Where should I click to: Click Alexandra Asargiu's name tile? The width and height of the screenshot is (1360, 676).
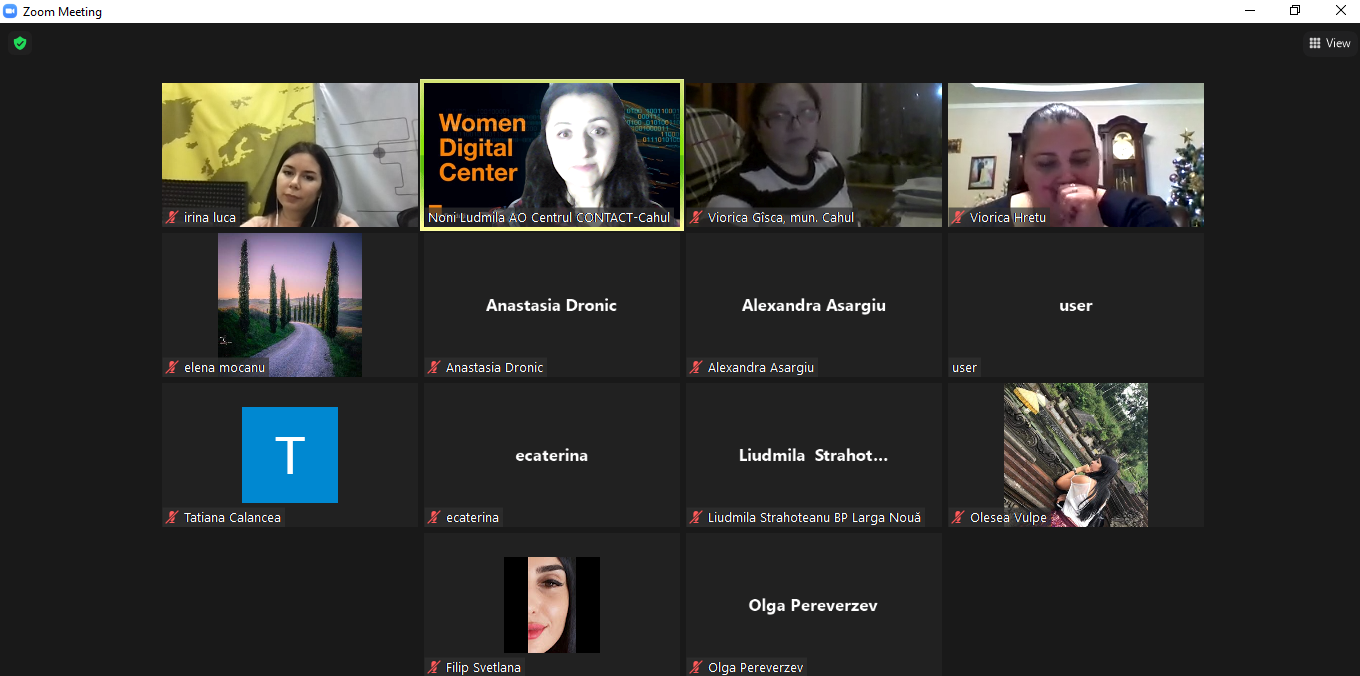(814, 305)
